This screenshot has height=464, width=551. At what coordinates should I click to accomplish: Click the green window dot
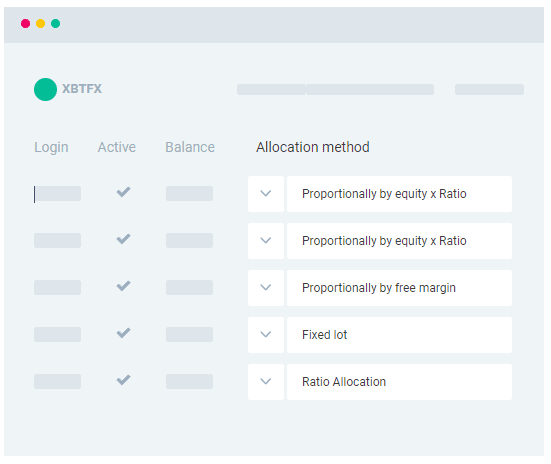click(56, 24)
